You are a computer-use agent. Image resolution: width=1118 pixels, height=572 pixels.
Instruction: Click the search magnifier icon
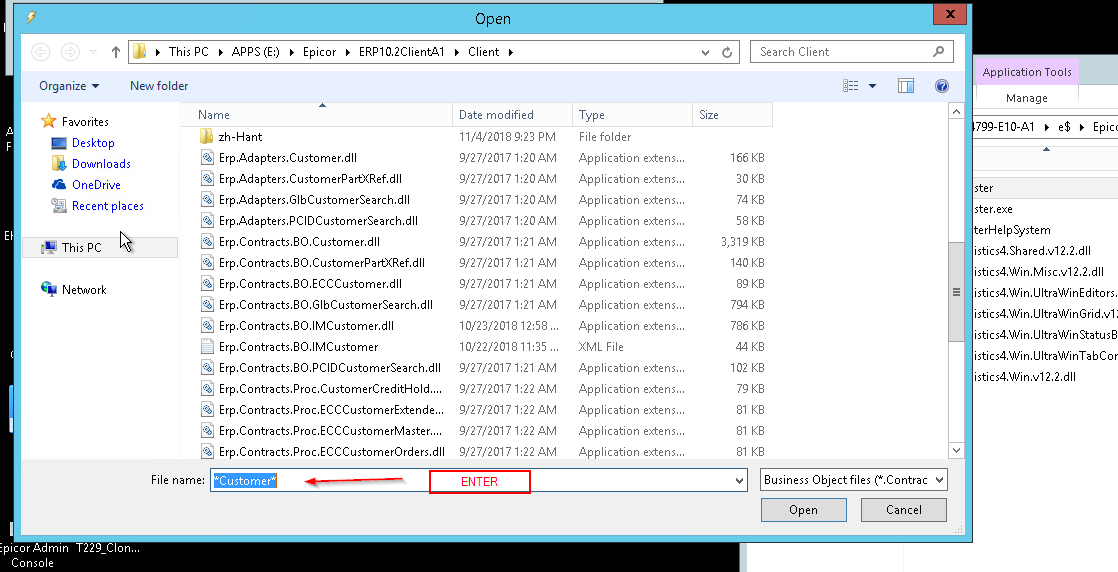click(939, 51)
